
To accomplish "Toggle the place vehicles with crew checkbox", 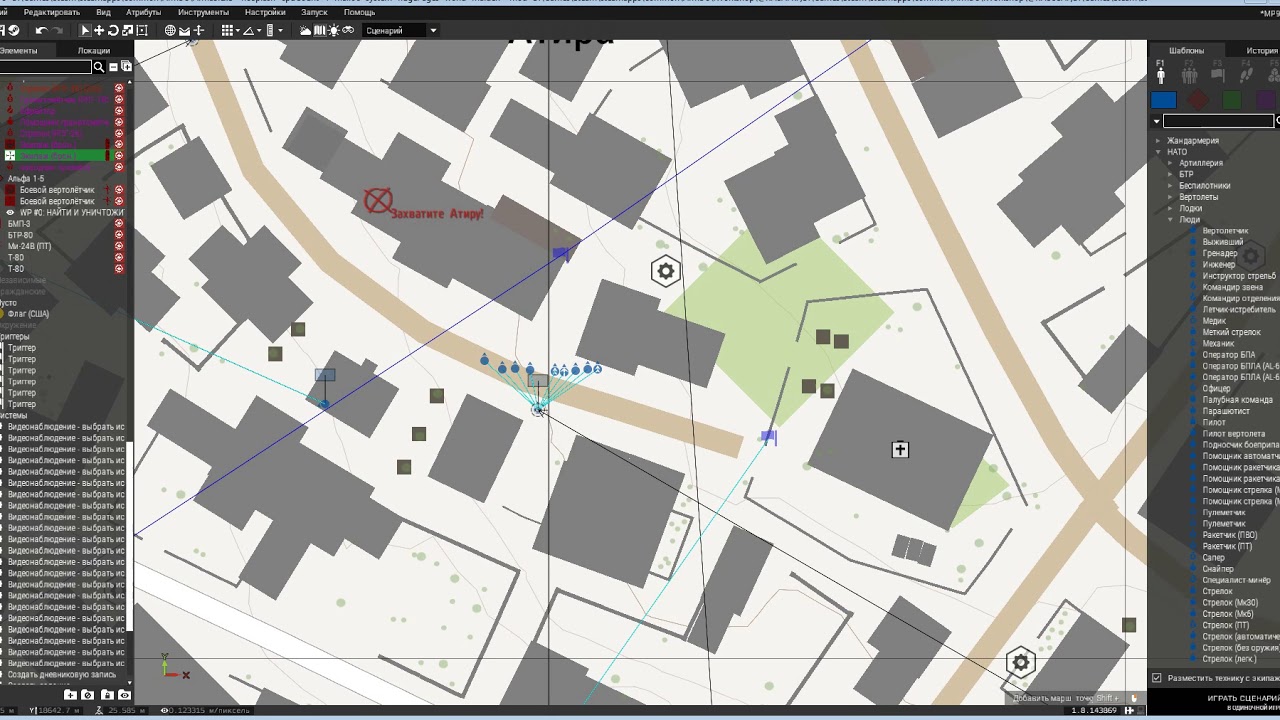I will [x=1157, y=678].
